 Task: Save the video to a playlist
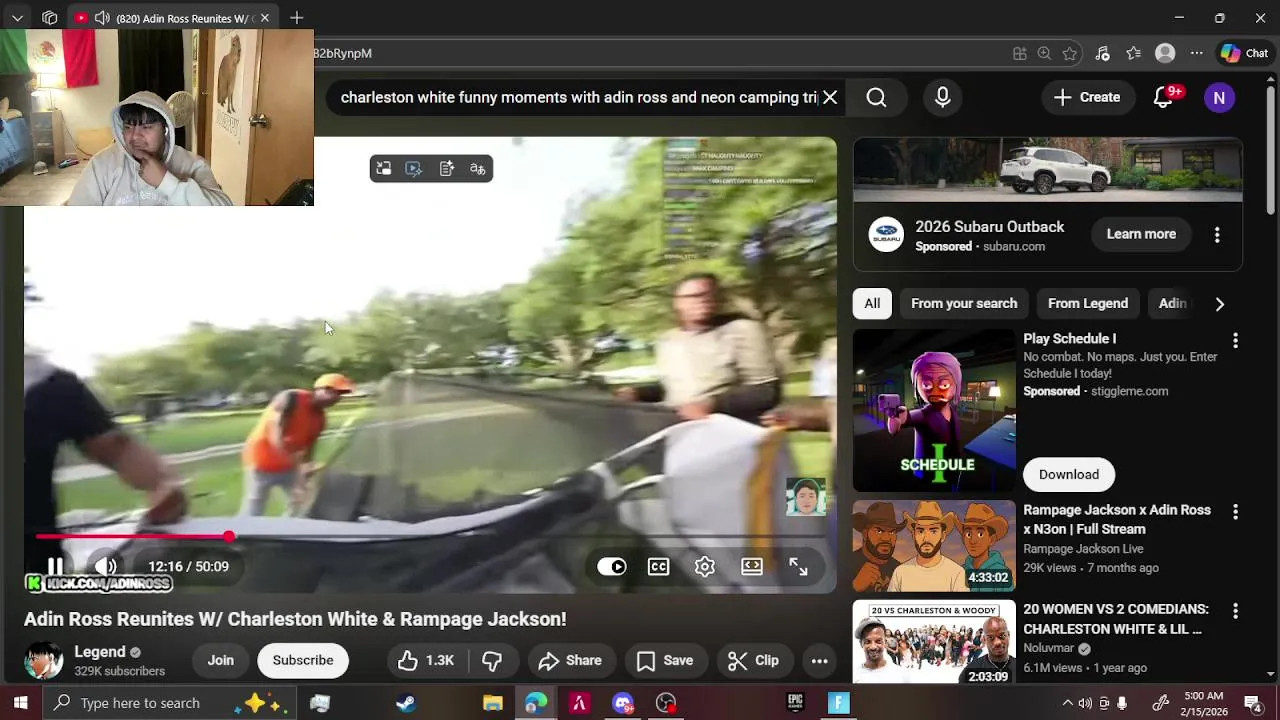(x=665, y=660)
